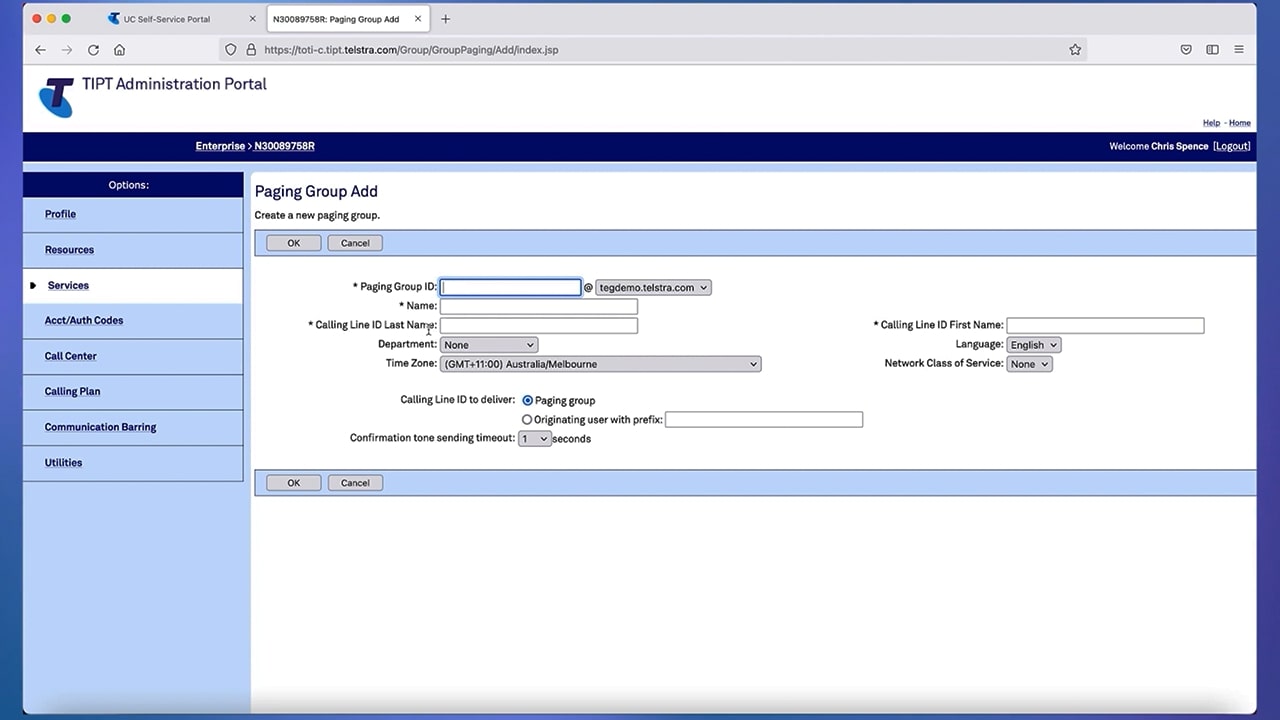Open the Department dropdown

coord(489,345)
